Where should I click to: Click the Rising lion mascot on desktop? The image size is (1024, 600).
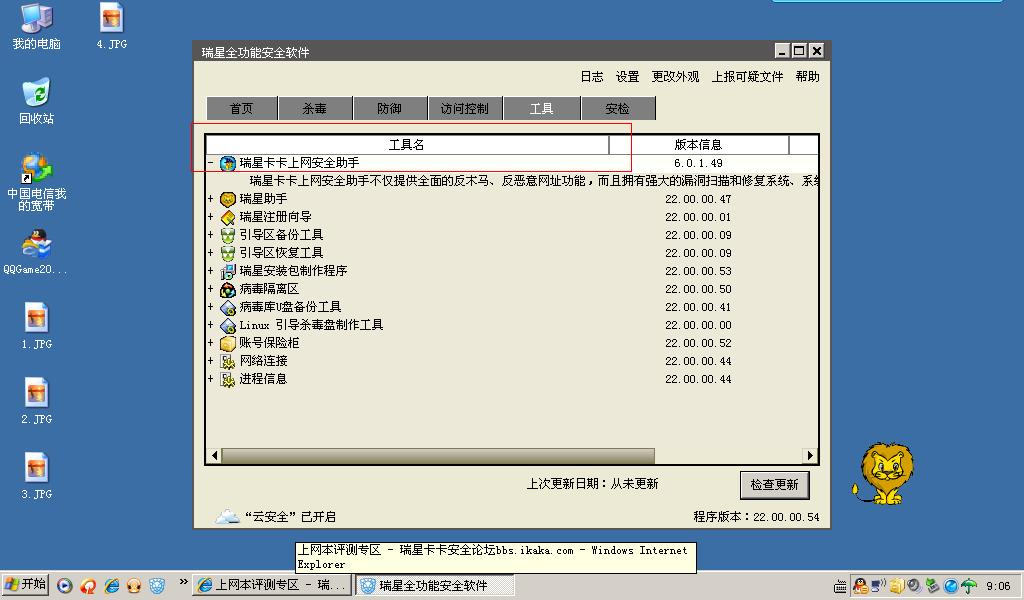tap(884, 474)
